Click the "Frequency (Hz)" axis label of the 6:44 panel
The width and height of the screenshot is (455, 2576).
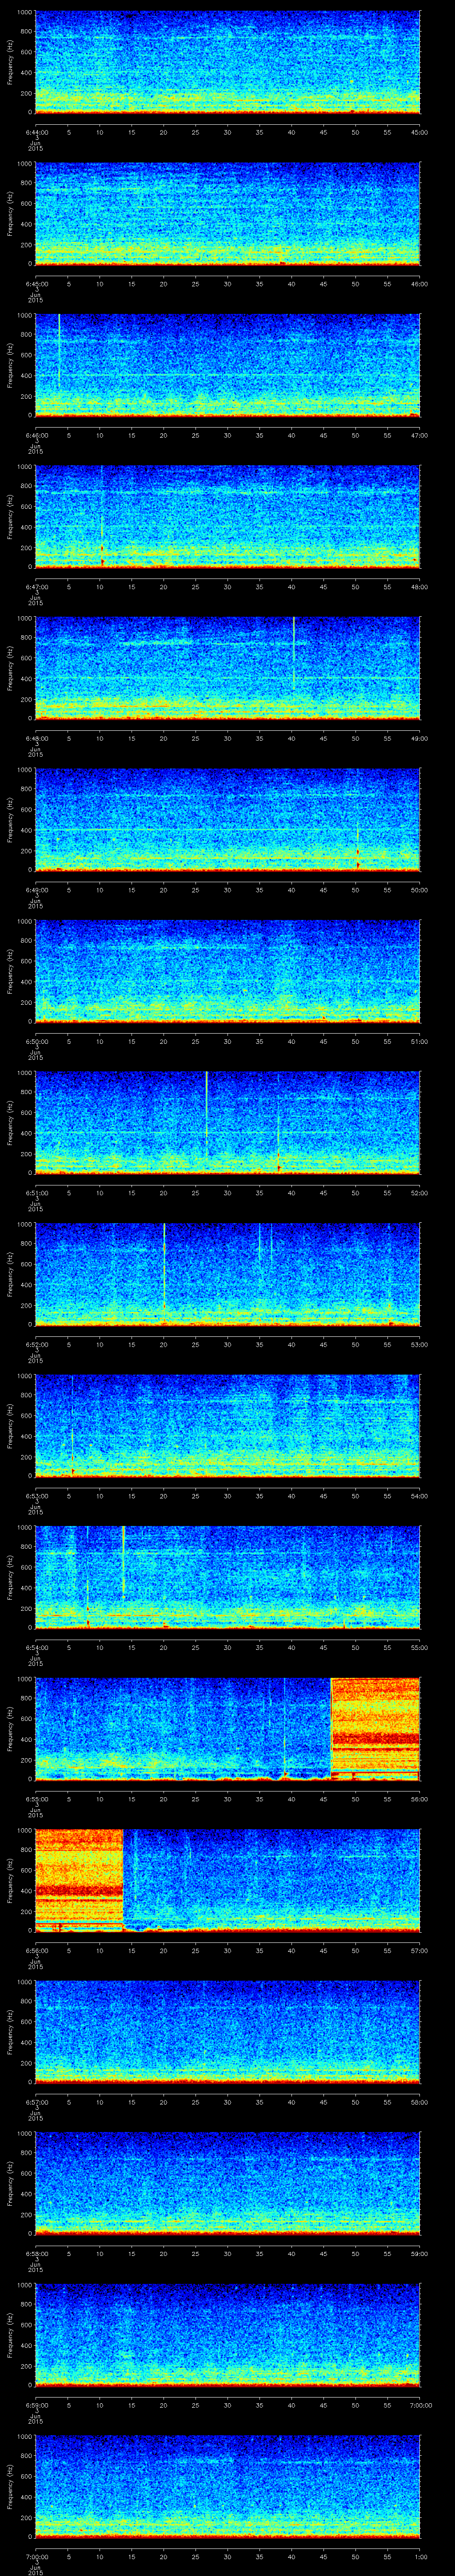pyautogui.click(x=11, y=62)
